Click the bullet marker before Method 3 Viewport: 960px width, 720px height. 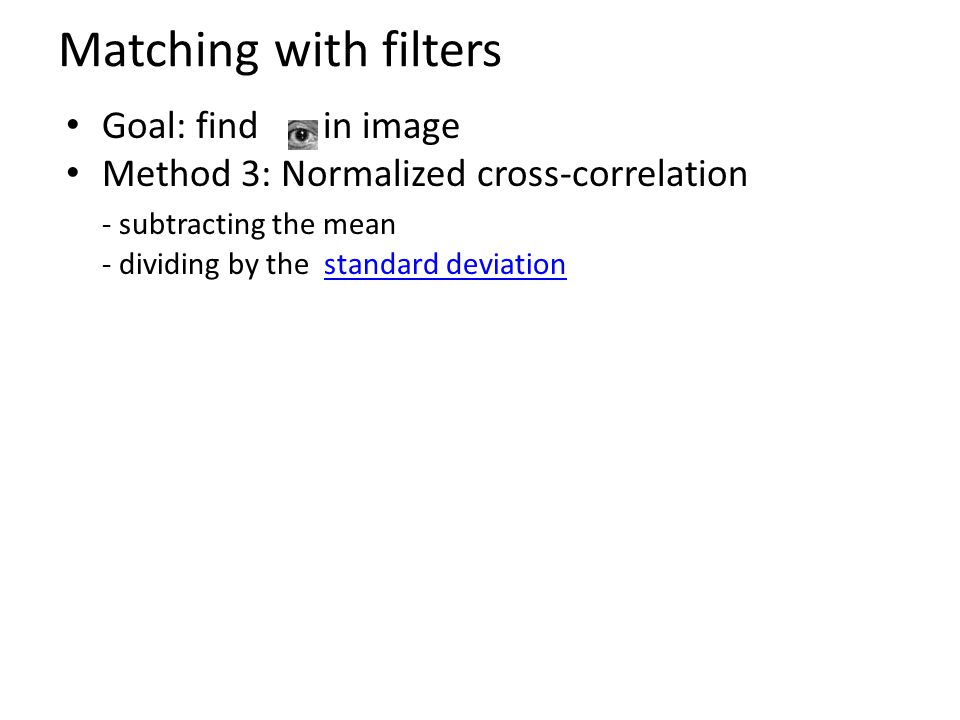tap(73, 173)
